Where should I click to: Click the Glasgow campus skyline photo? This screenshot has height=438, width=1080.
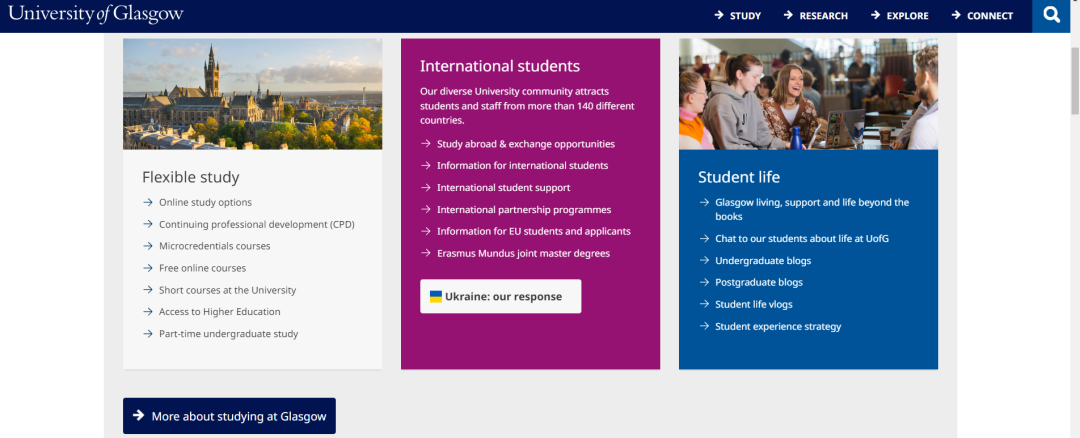tap(253, 94)
